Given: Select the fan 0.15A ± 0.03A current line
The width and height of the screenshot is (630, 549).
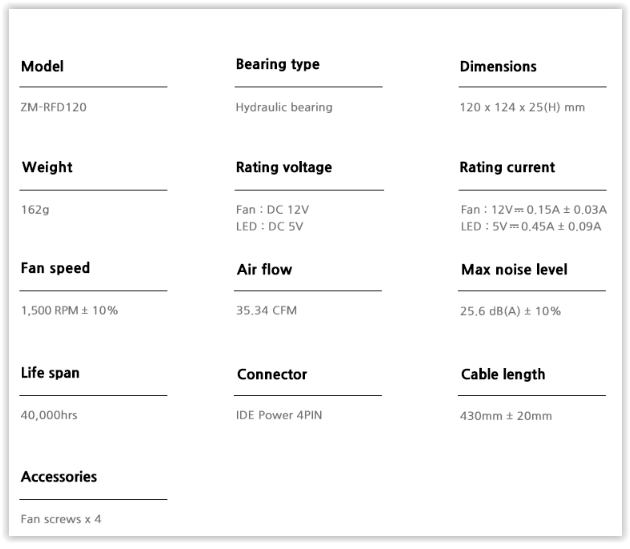Looking at the screenshot, I should 533,210.
